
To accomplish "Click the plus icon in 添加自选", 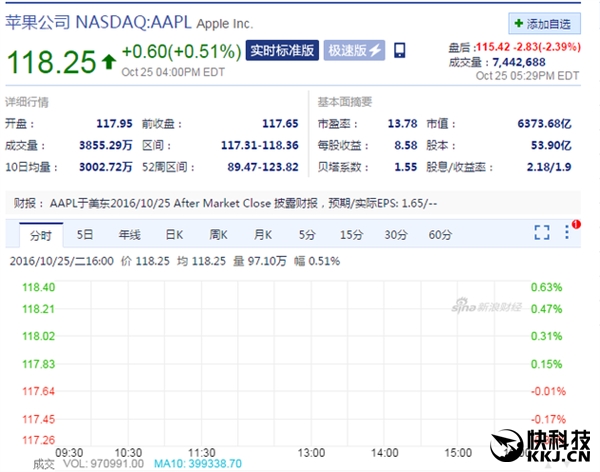I will pyautogui.click(x=518, y=22).
